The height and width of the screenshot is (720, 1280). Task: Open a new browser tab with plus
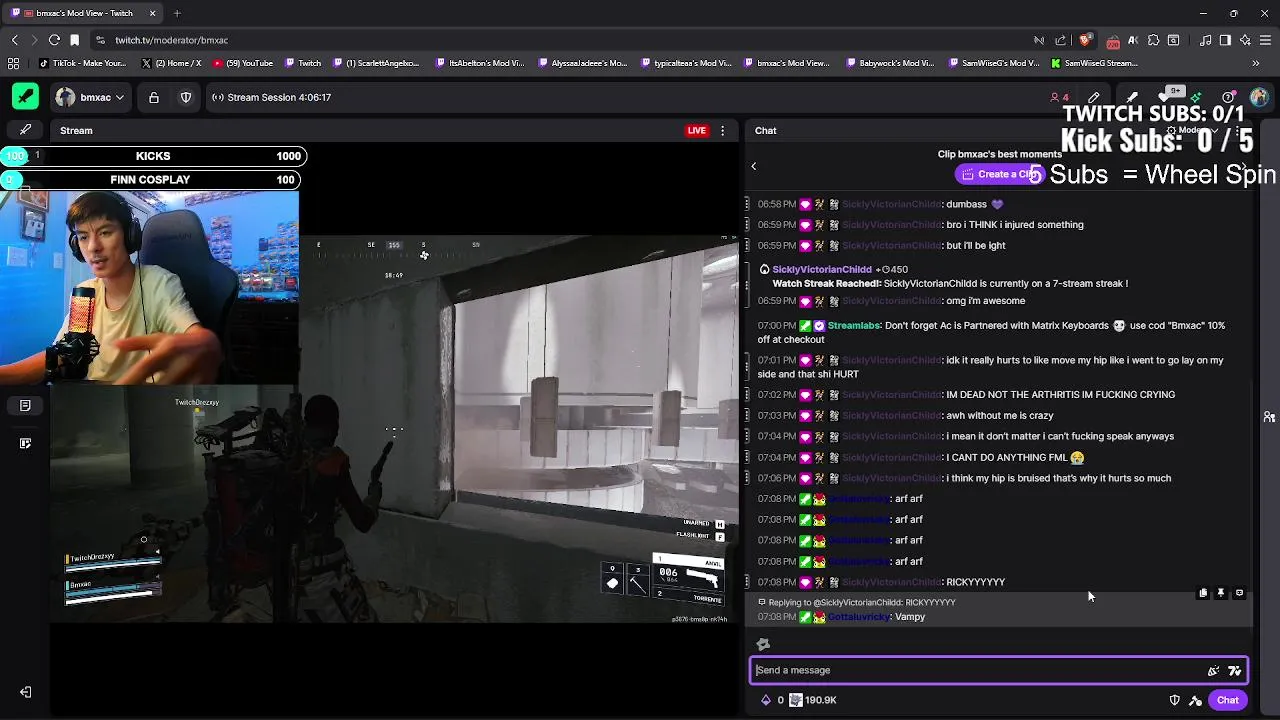point(177,13)
